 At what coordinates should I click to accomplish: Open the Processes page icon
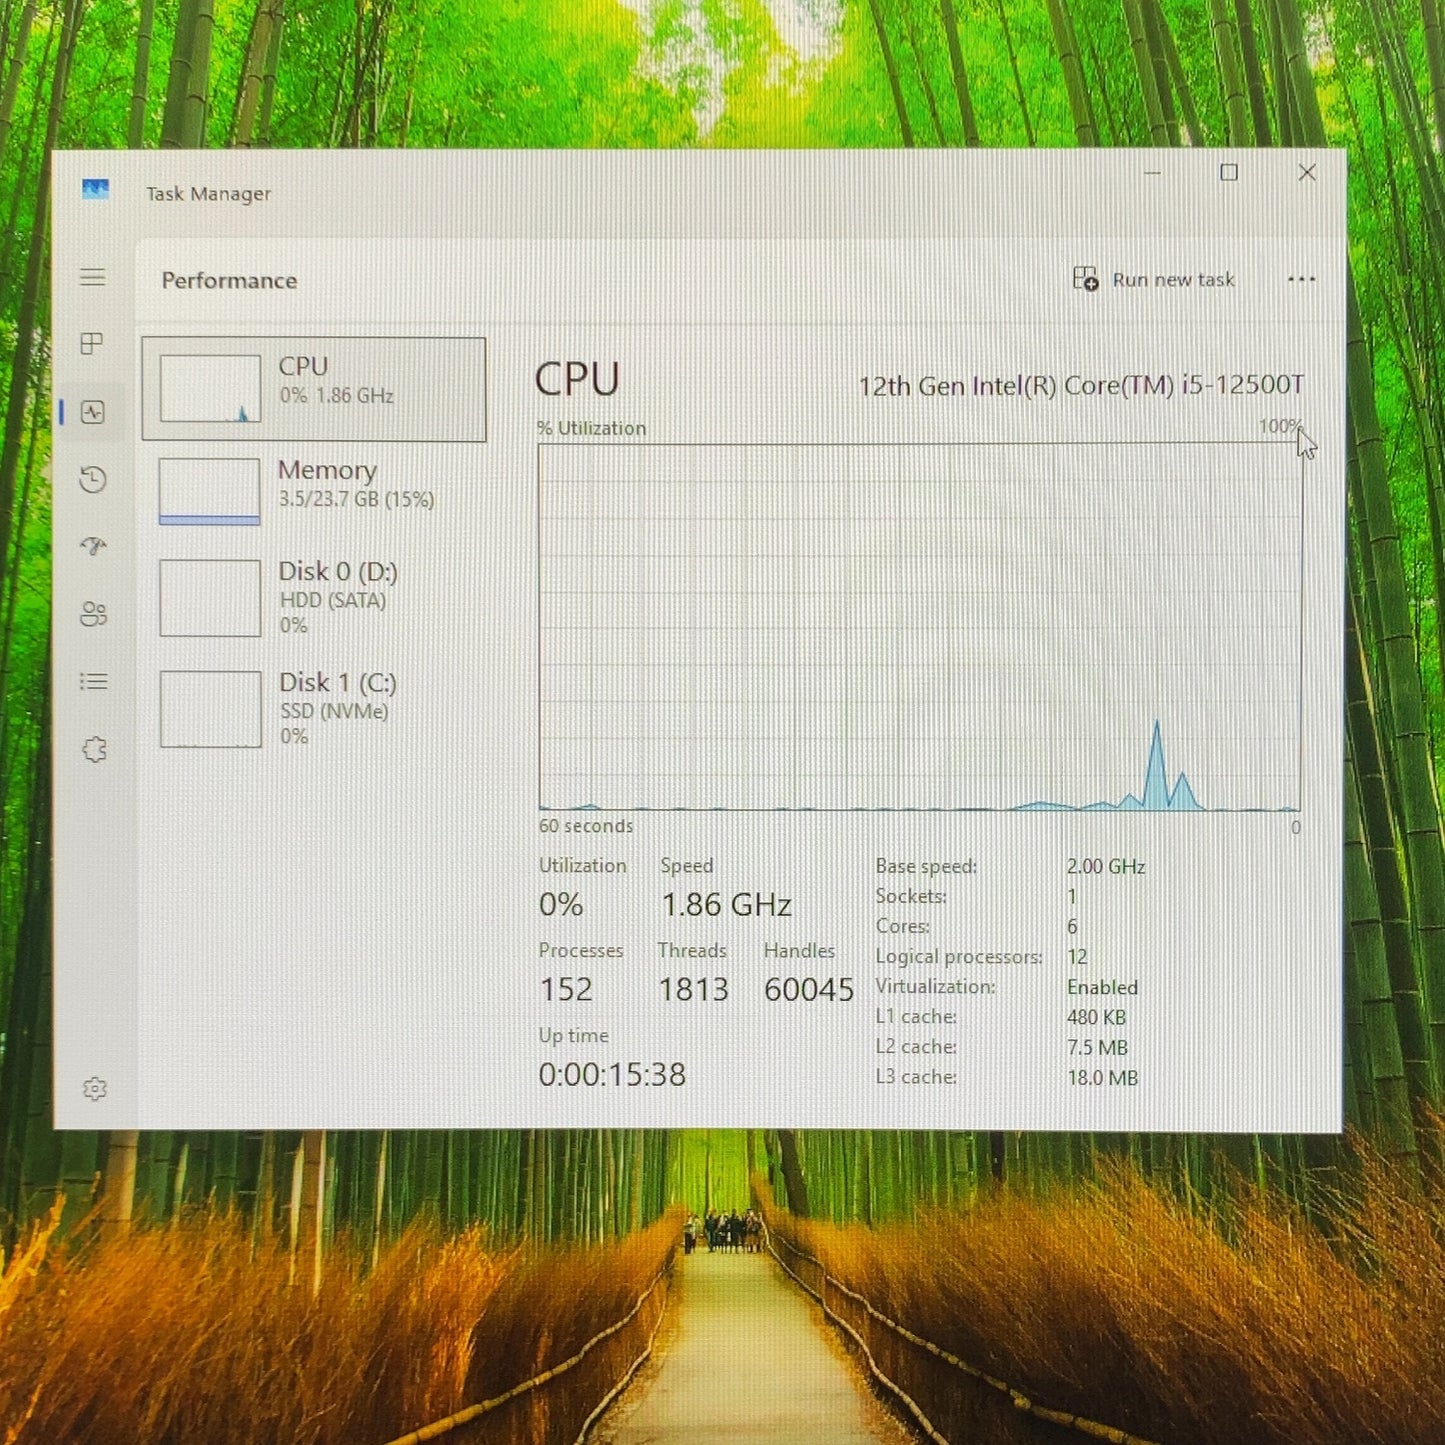pos(92,344)
